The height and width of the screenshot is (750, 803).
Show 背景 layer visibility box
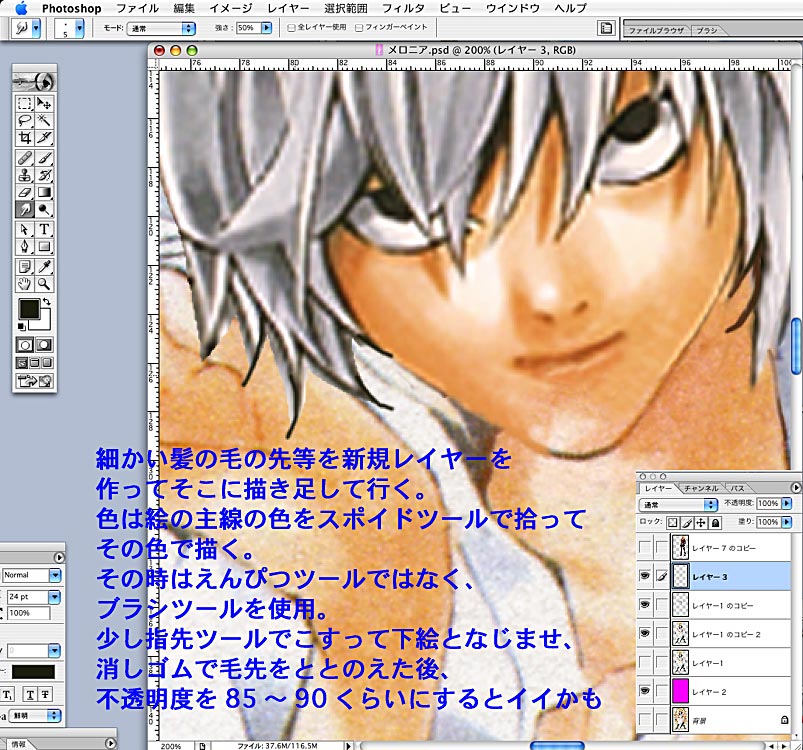645,720
